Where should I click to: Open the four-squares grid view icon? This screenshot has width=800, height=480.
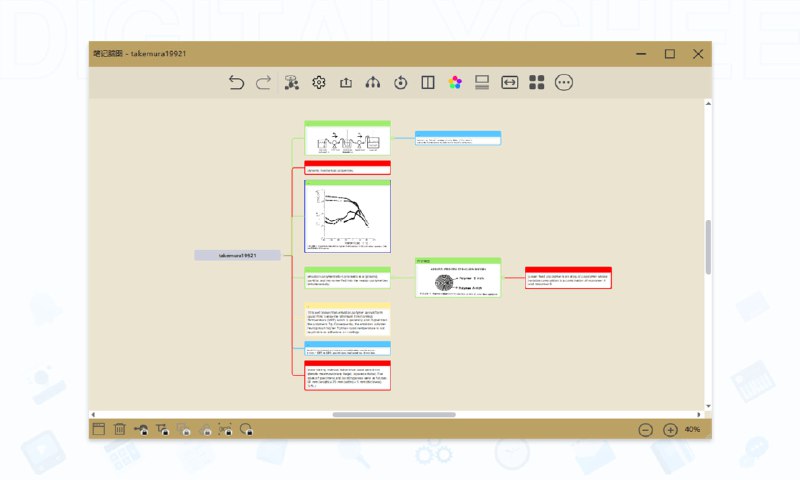(536, 83)
